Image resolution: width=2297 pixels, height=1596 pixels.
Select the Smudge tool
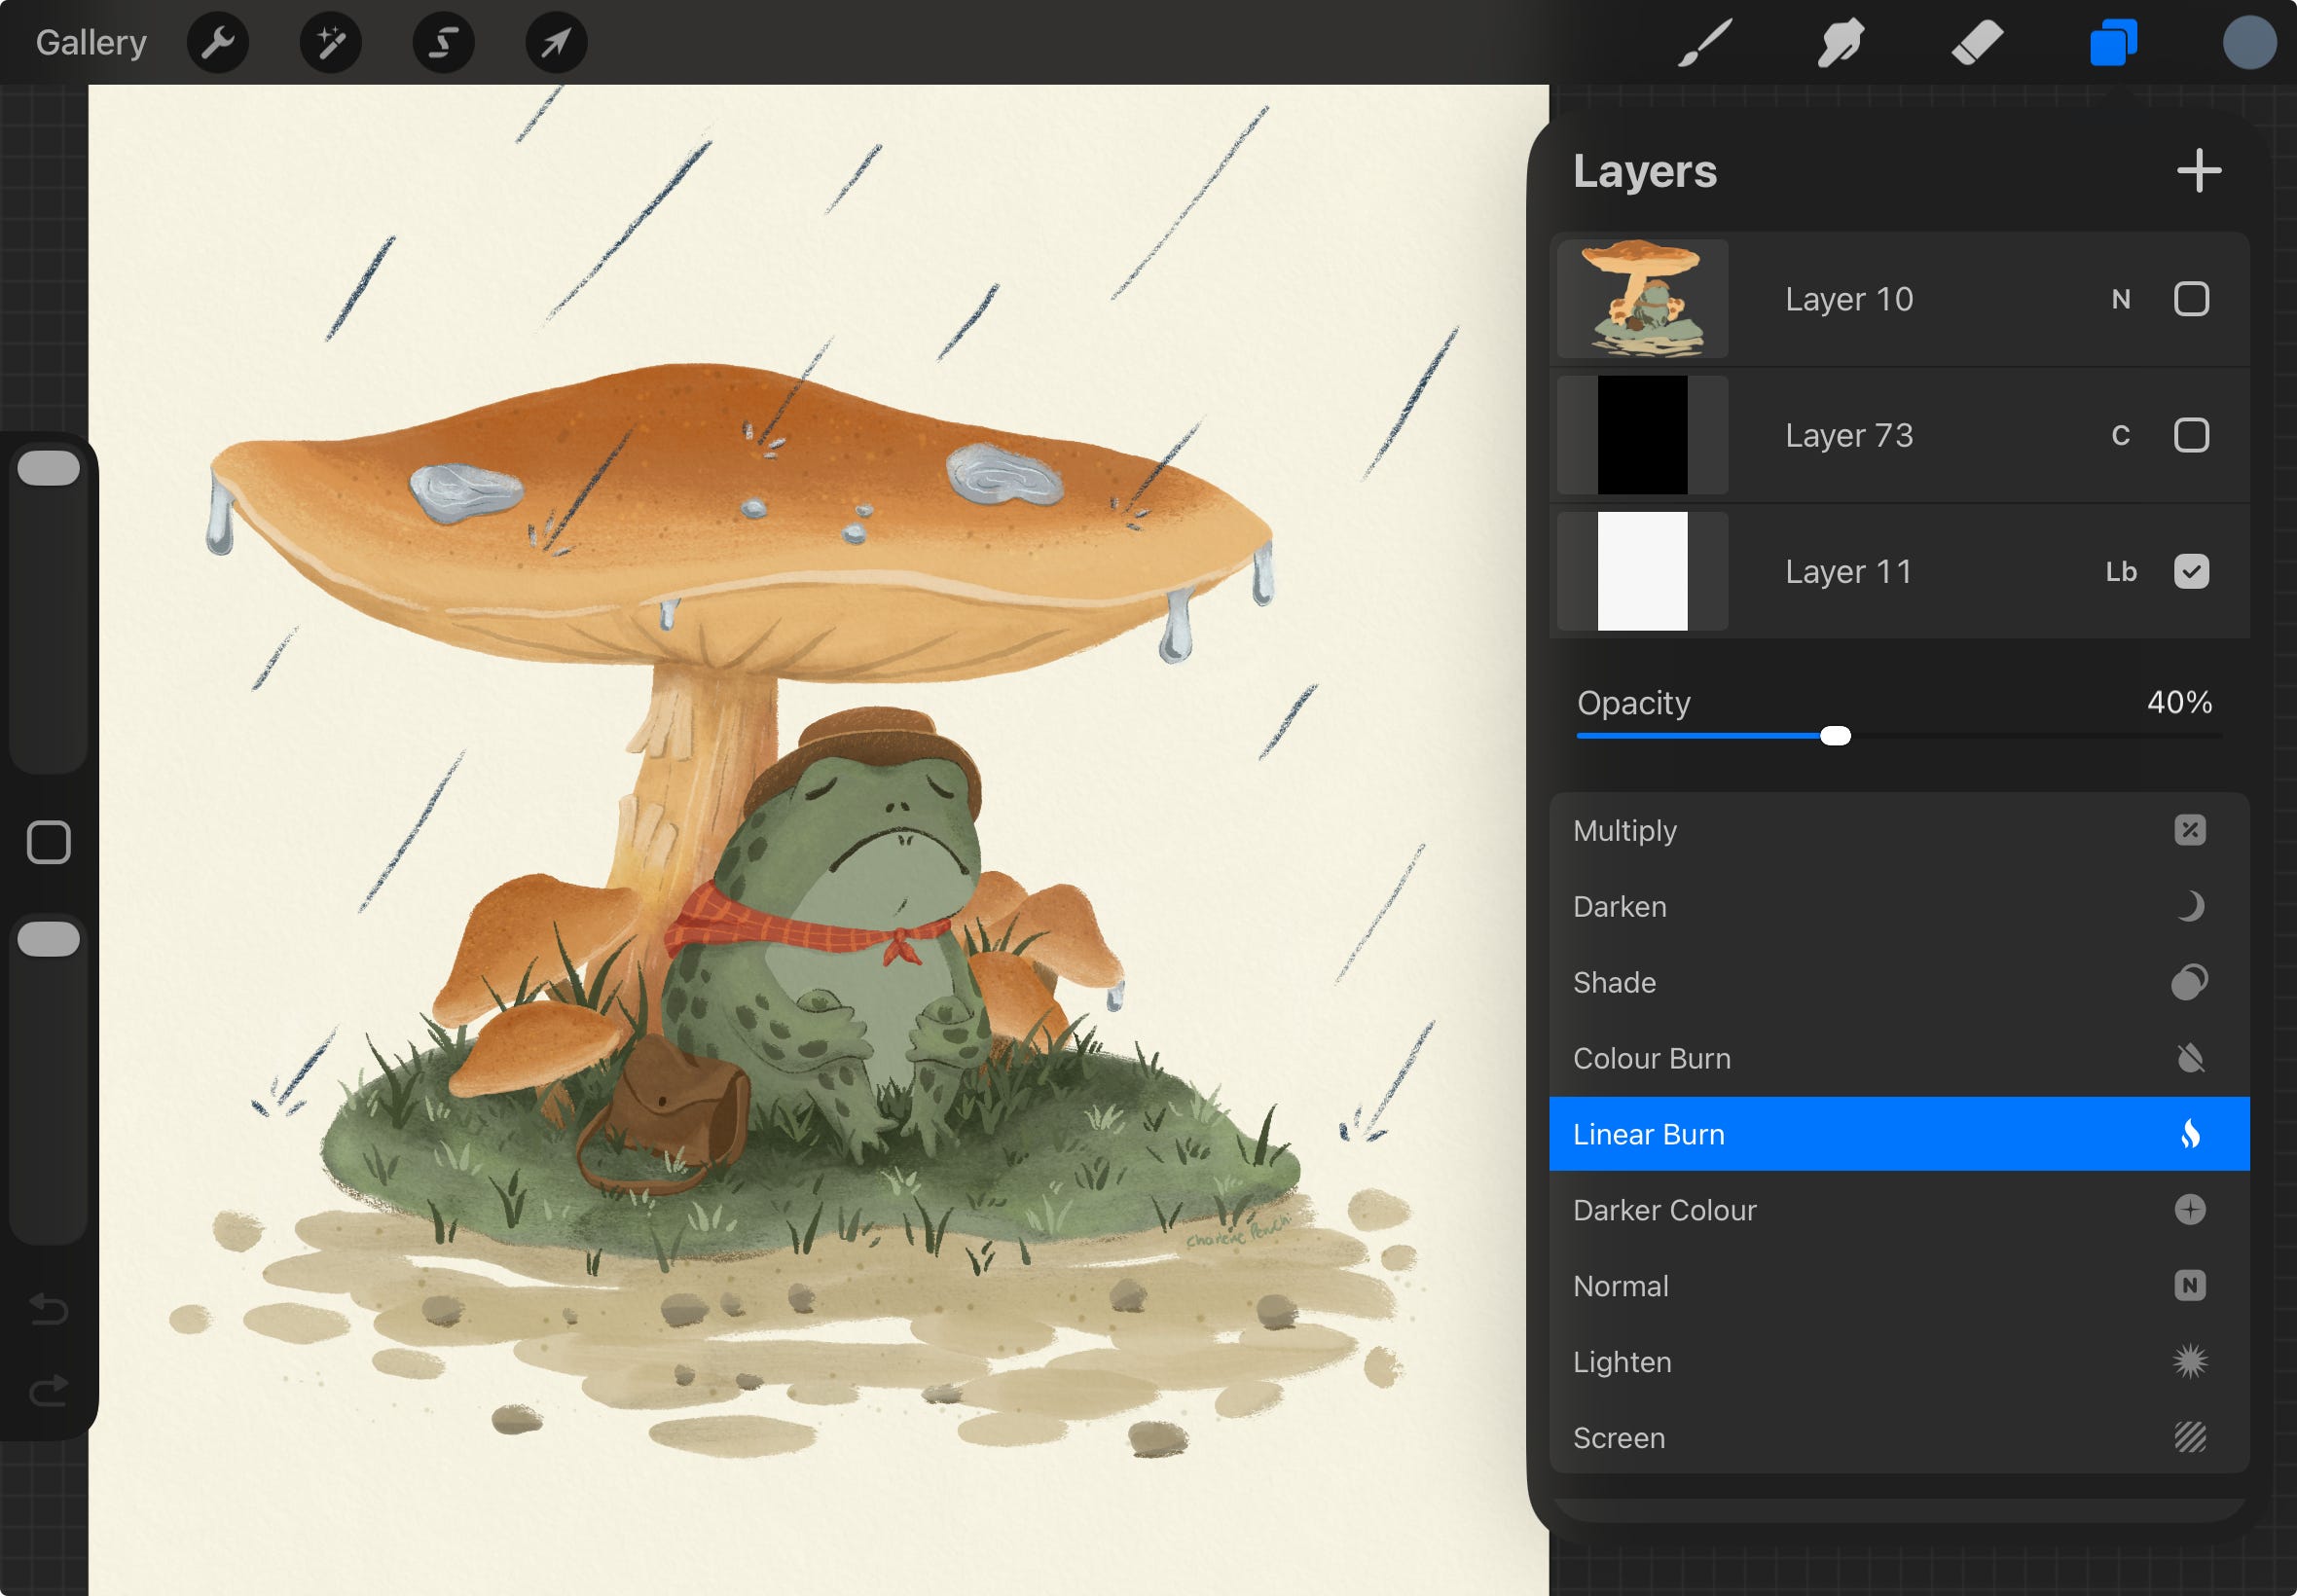click(x=1840, y=43)
